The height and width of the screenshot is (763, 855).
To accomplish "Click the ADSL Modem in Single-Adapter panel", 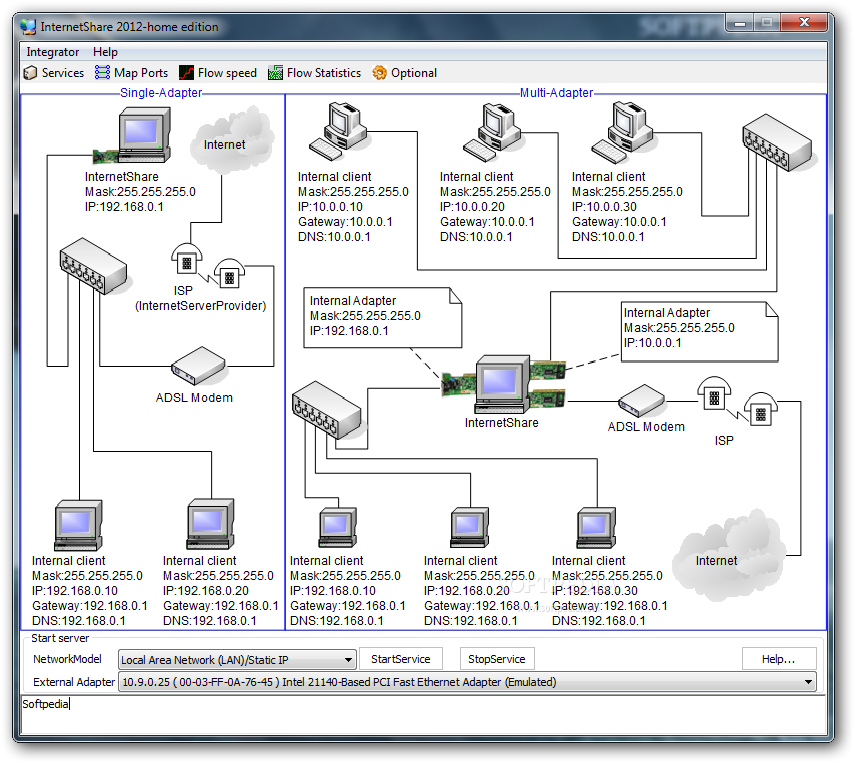I will click(x=197, y=365).
